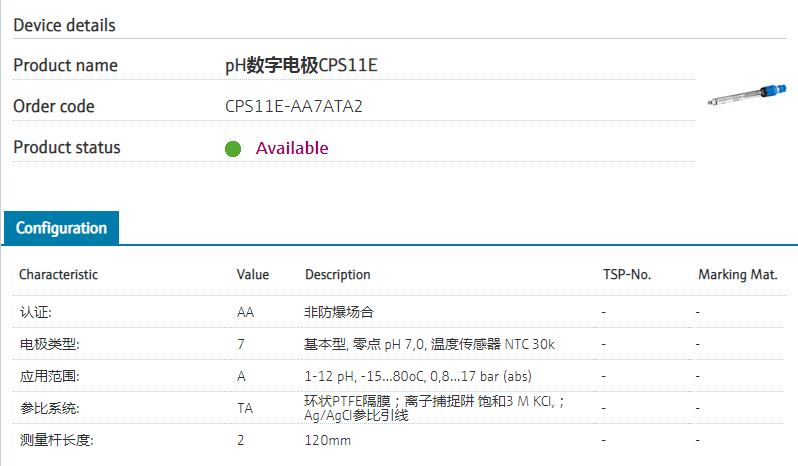Click the 120mm description text
This screenshot has width=798, height=466.
[x=327, y=440]
